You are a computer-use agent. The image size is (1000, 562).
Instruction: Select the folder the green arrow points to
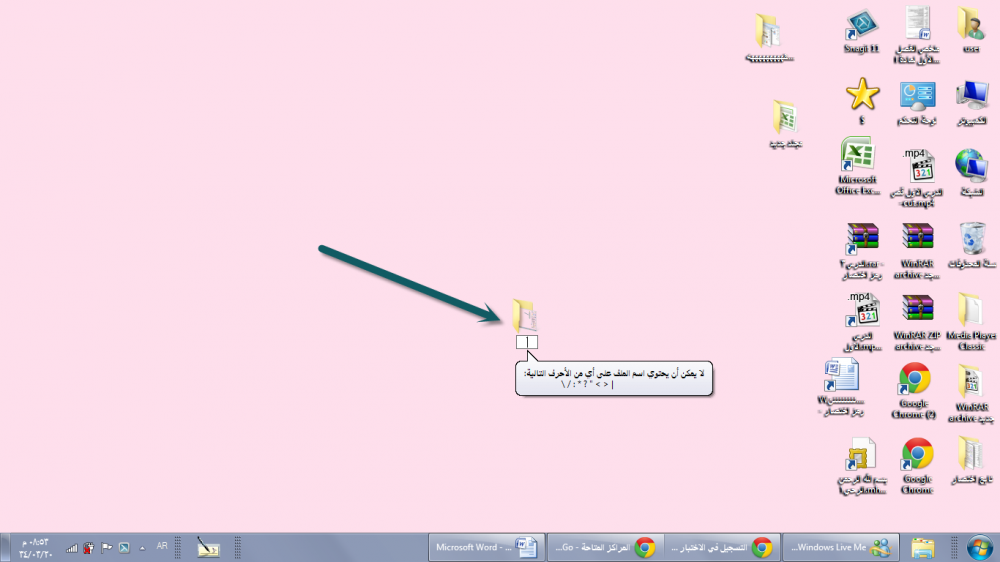(526, 315)
